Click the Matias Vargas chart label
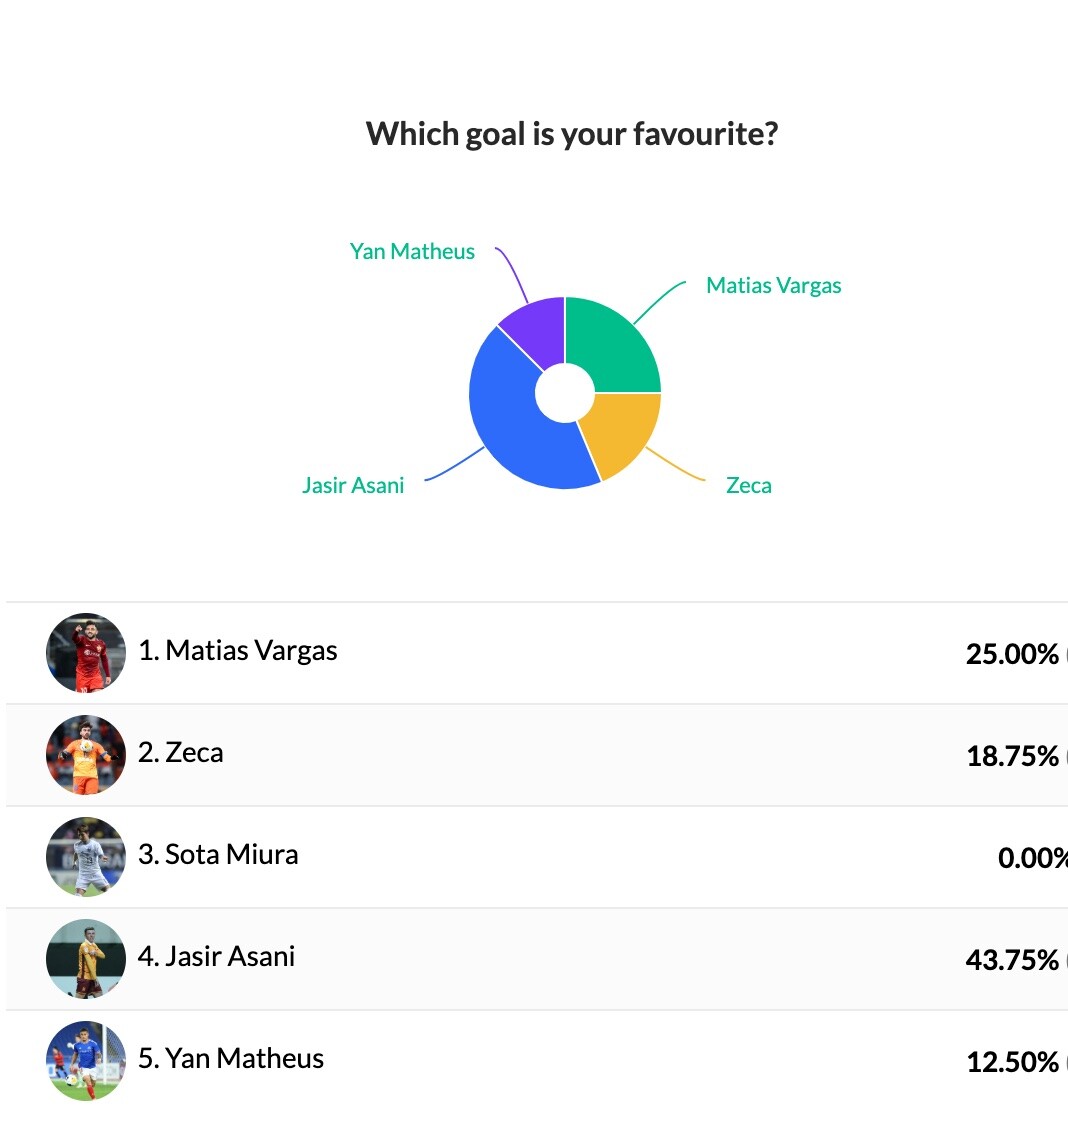This screenshot has height=1128, width=1068. [x=773, y=286]
